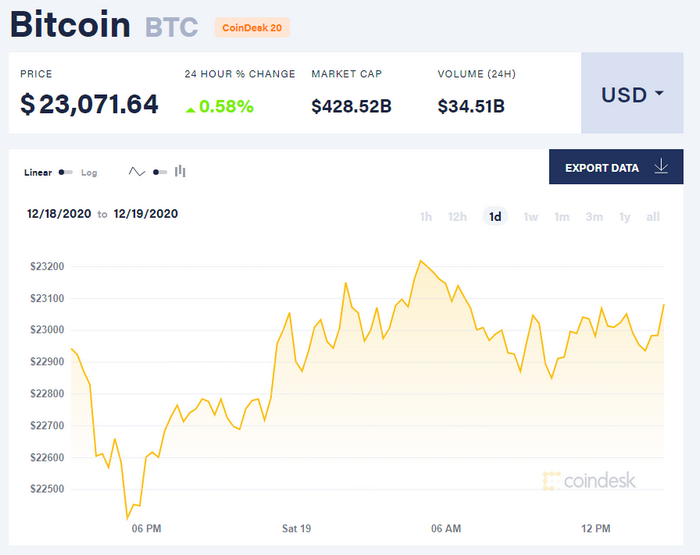Click the candlestick chart type icon
The width and height of the screenshot is (700, 555).
(x=180, y=172)
